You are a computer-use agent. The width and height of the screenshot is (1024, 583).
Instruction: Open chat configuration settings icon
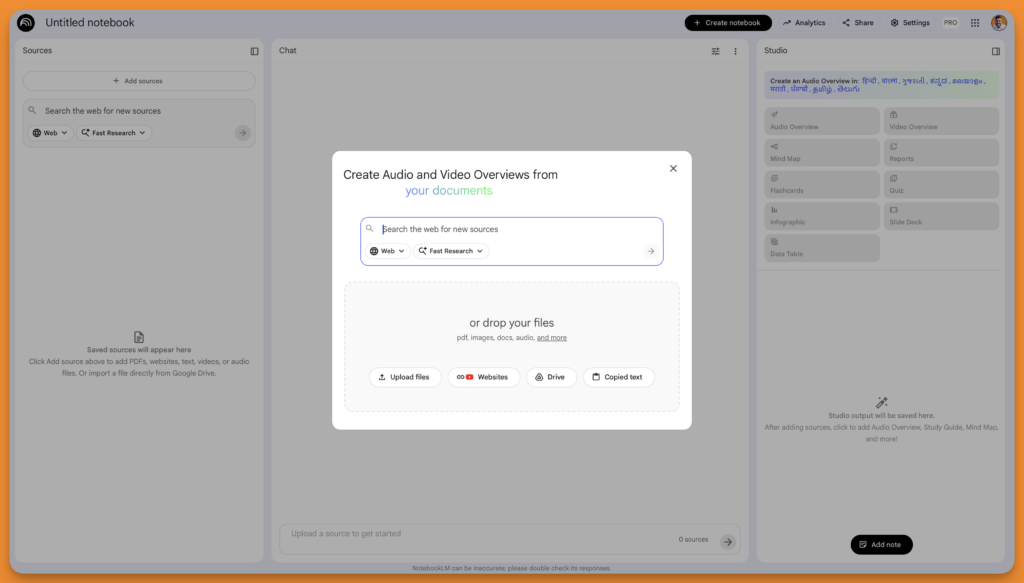click(x=715, y=51)
